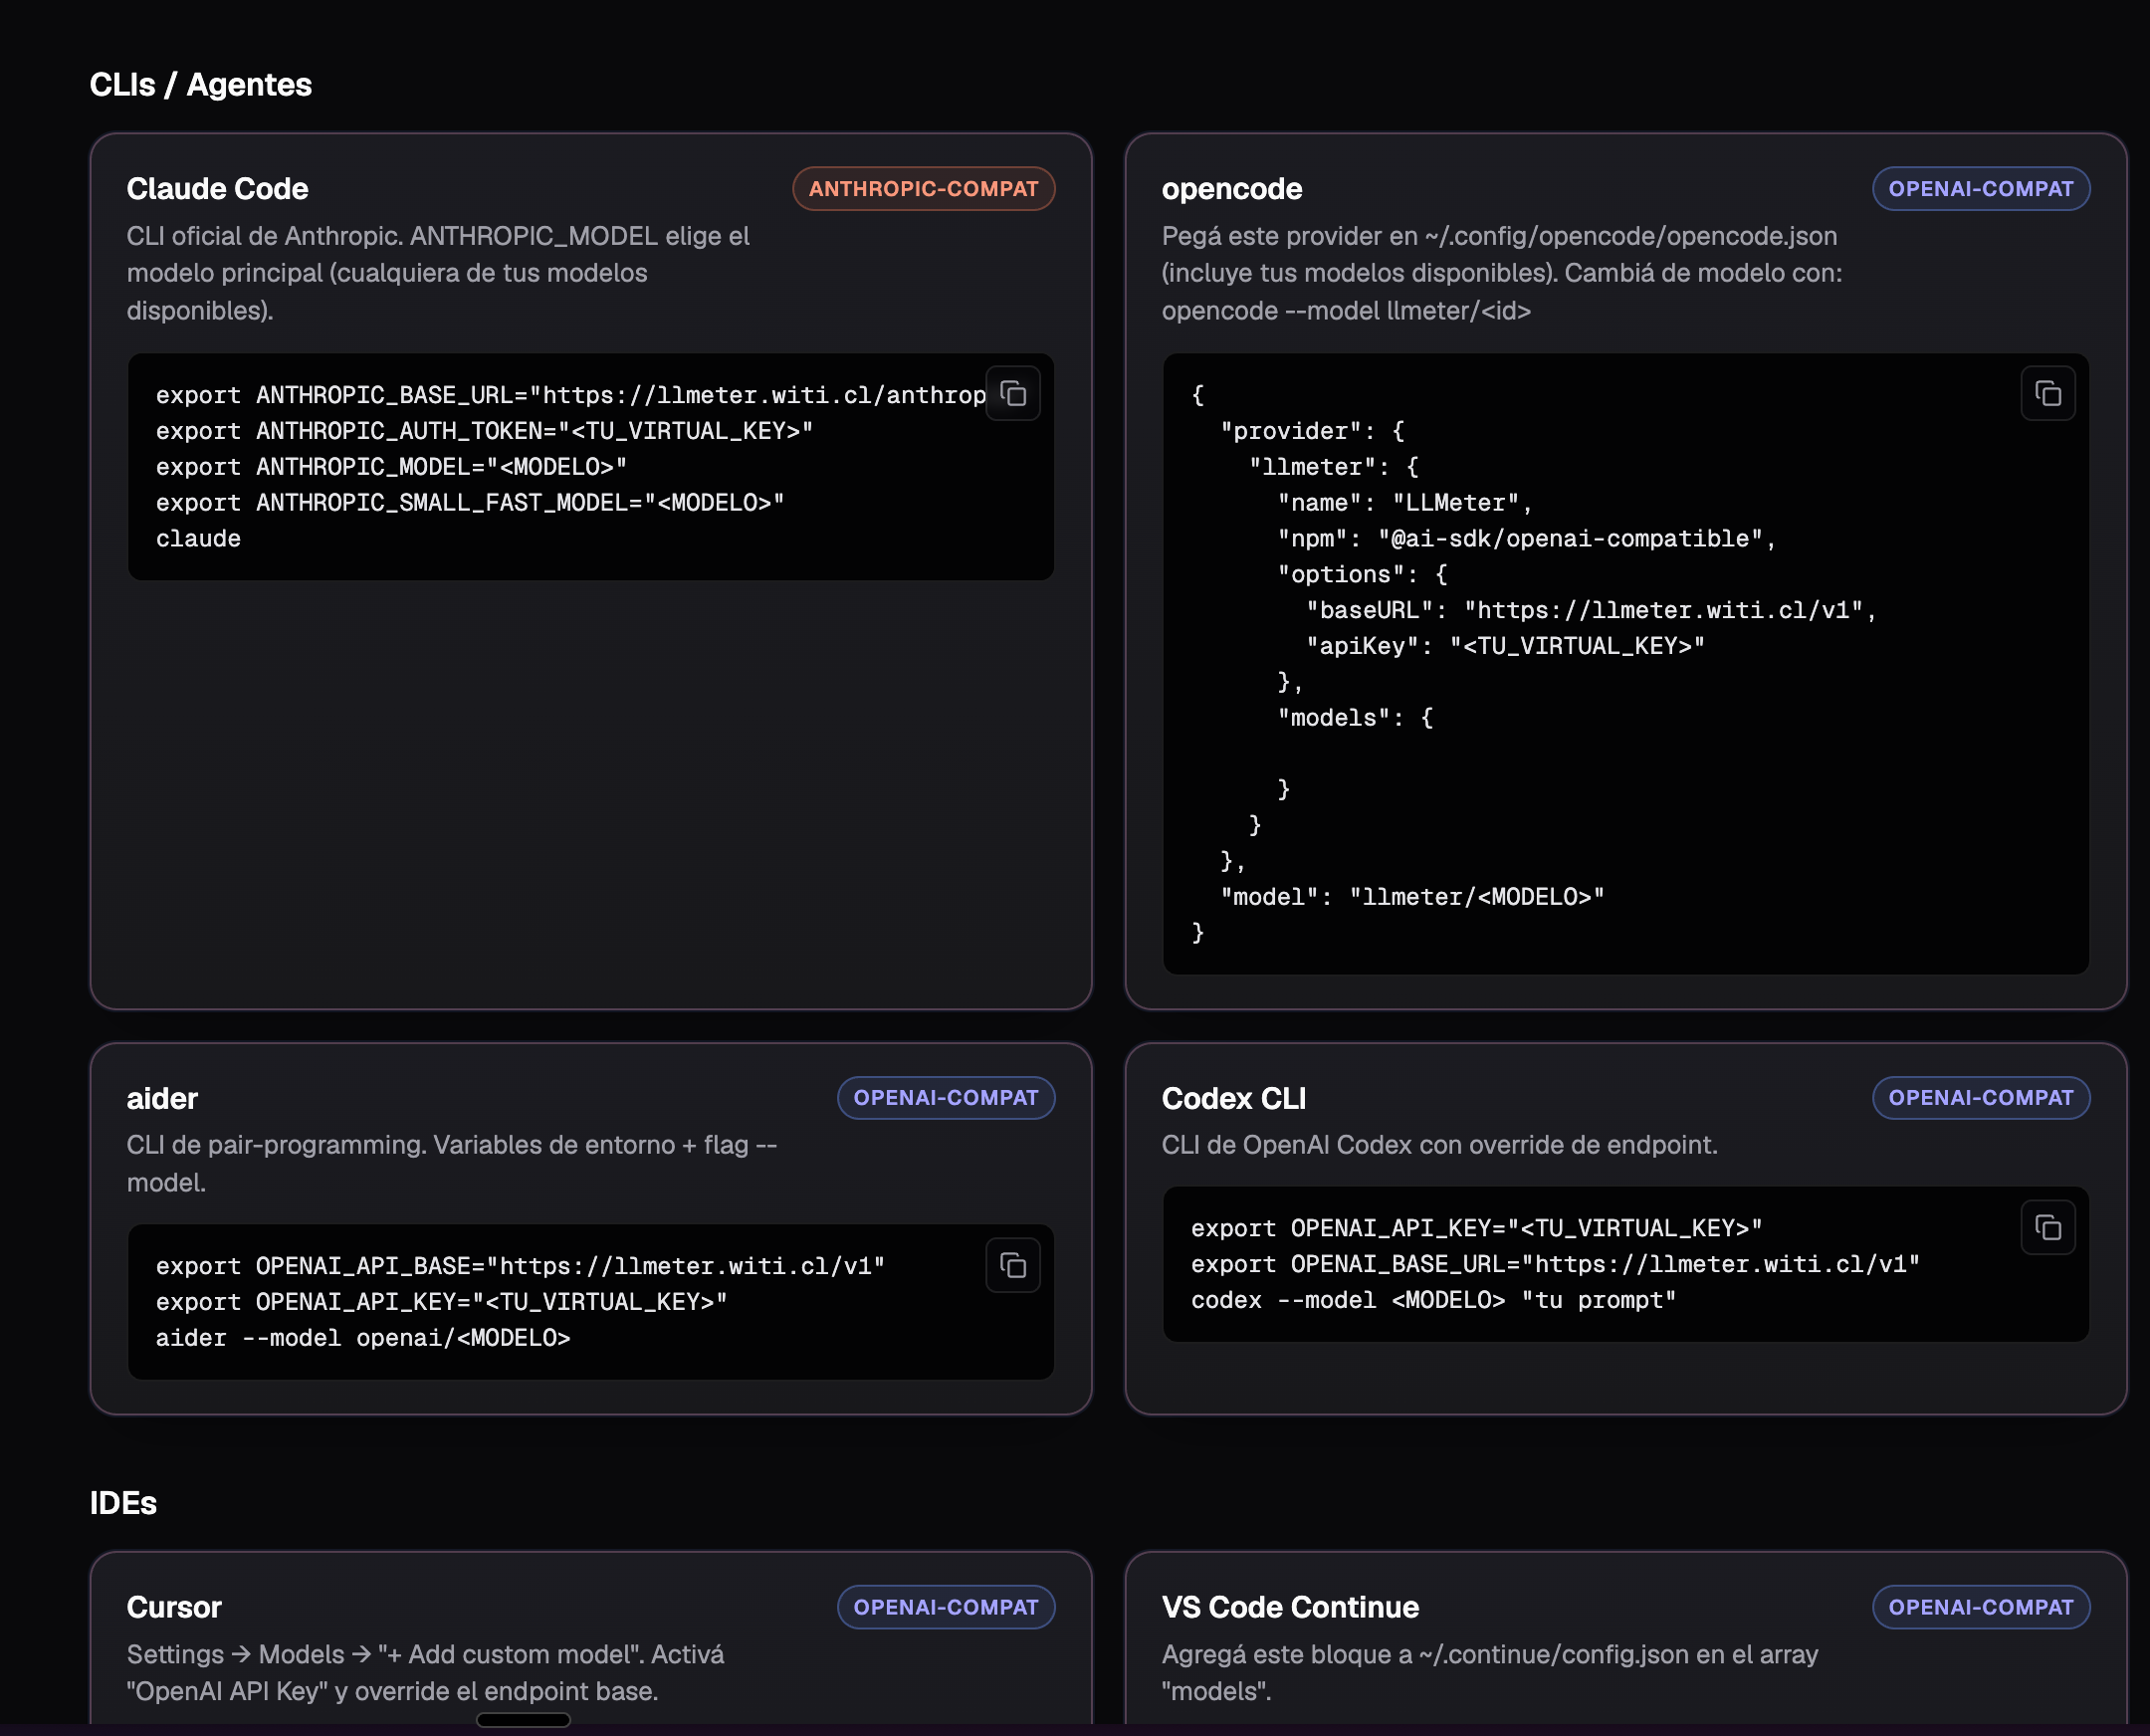This screenshot has width=2150, height=1736.
Task: Click the aider description text
Action: pyautogui.click(x=452, y=1163)
